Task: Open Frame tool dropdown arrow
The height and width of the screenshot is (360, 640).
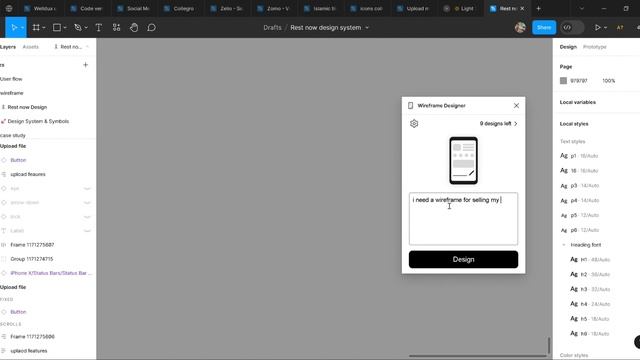Action: [44, 27]
